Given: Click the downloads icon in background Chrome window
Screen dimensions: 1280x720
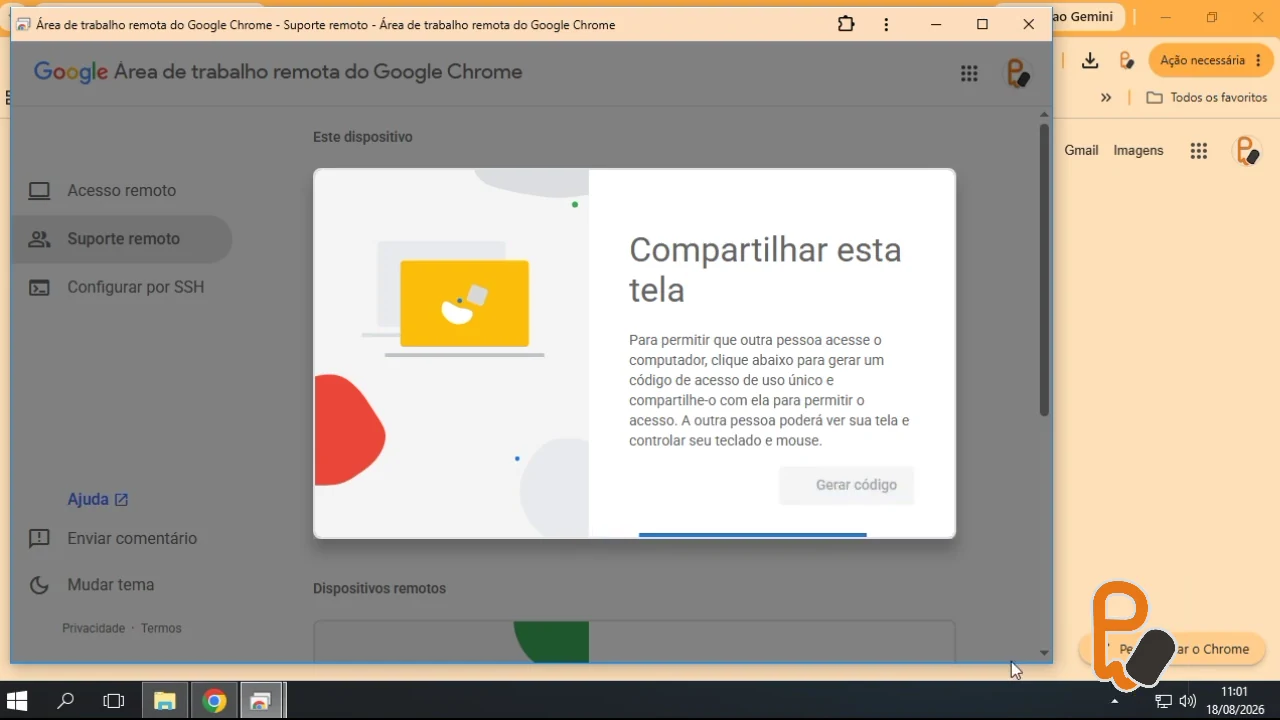Looking at the screenshot, I should tap(1090, 61).
